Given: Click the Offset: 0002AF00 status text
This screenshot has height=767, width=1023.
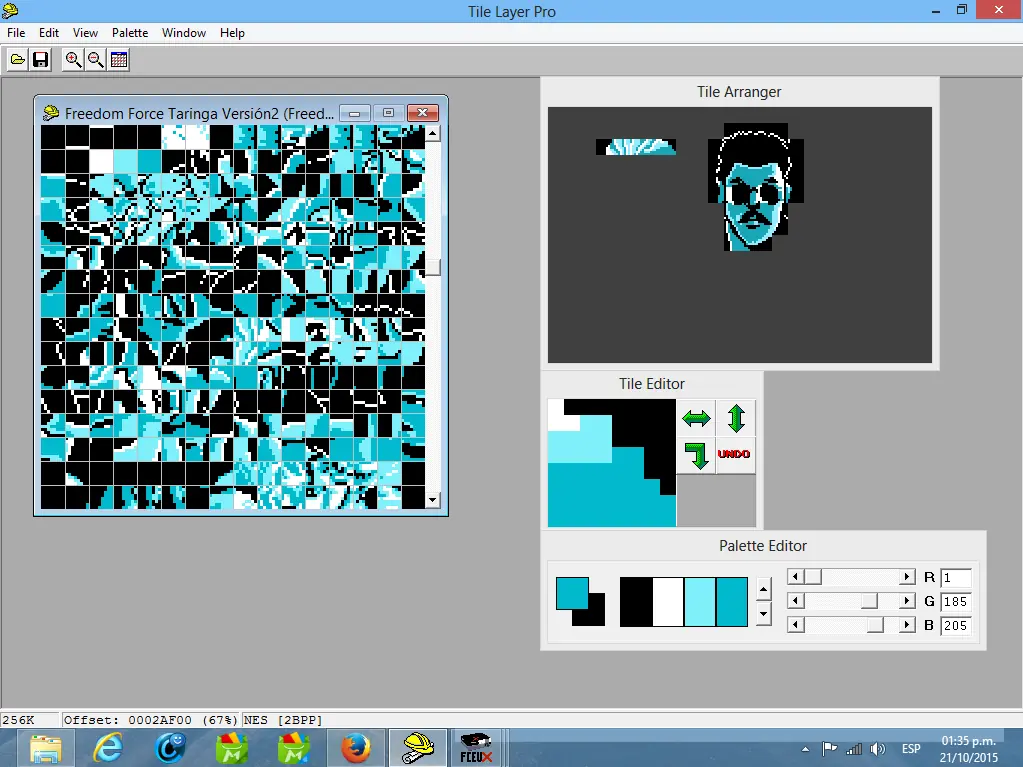Looking at the screenshot, I should click(x=150, y=720).
